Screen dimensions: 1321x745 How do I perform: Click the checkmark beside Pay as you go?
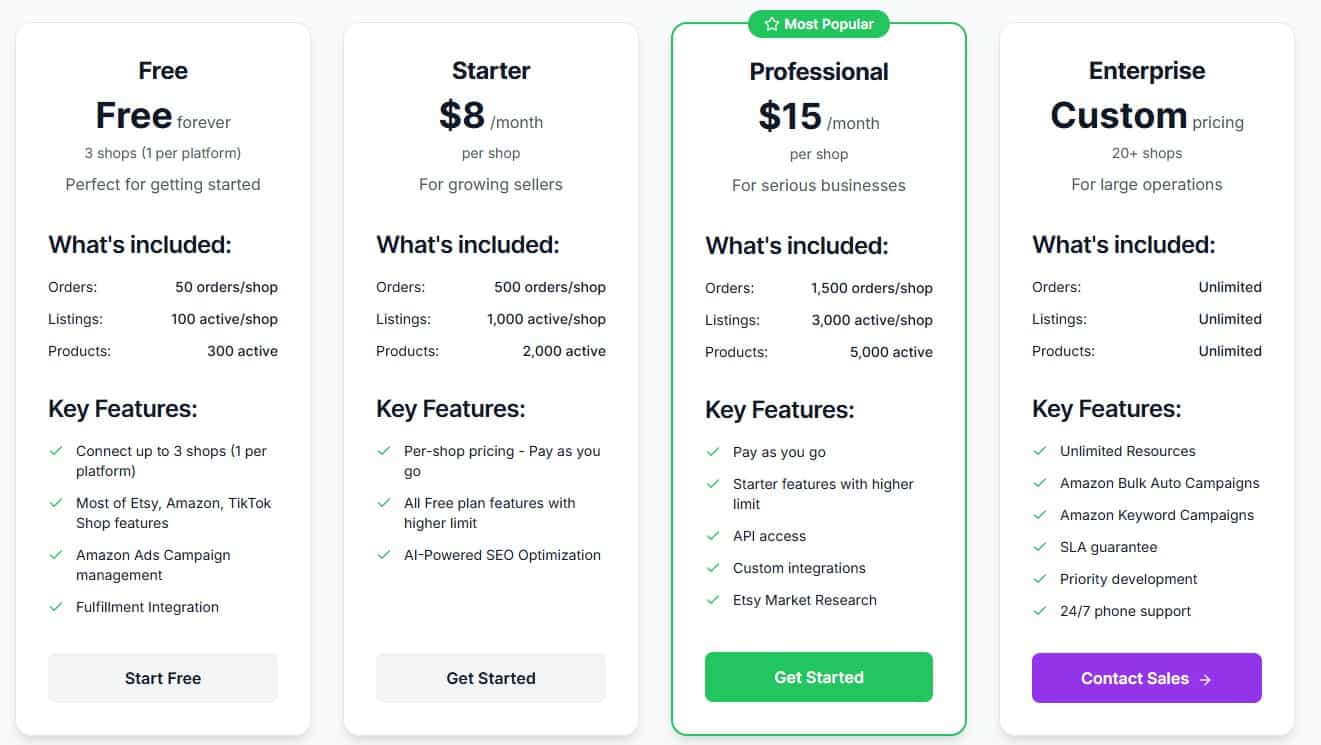click(712, 452)
